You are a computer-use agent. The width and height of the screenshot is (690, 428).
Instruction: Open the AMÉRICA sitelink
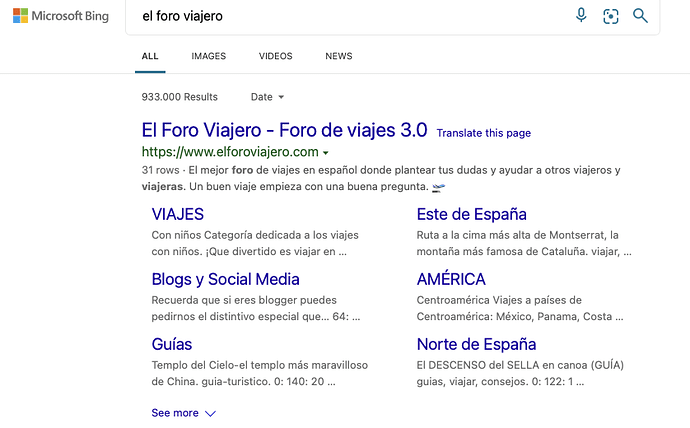(451, 279)
